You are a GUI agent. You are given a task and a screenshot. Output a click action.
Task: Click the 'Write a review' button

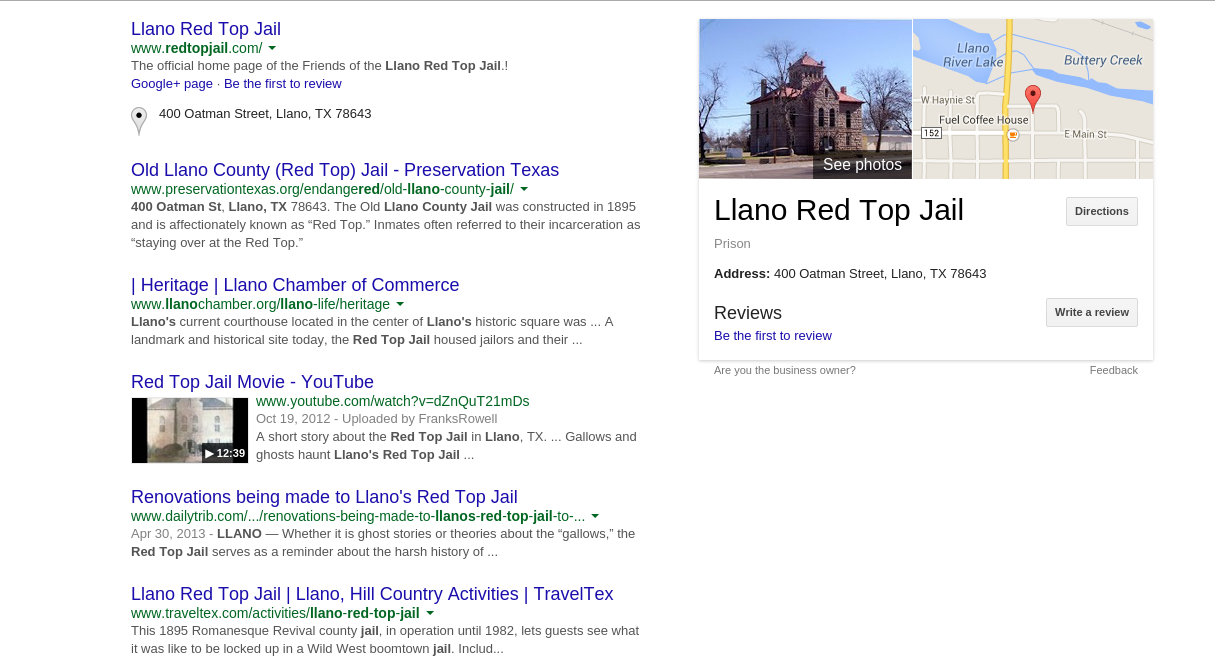coord(1092,312)
